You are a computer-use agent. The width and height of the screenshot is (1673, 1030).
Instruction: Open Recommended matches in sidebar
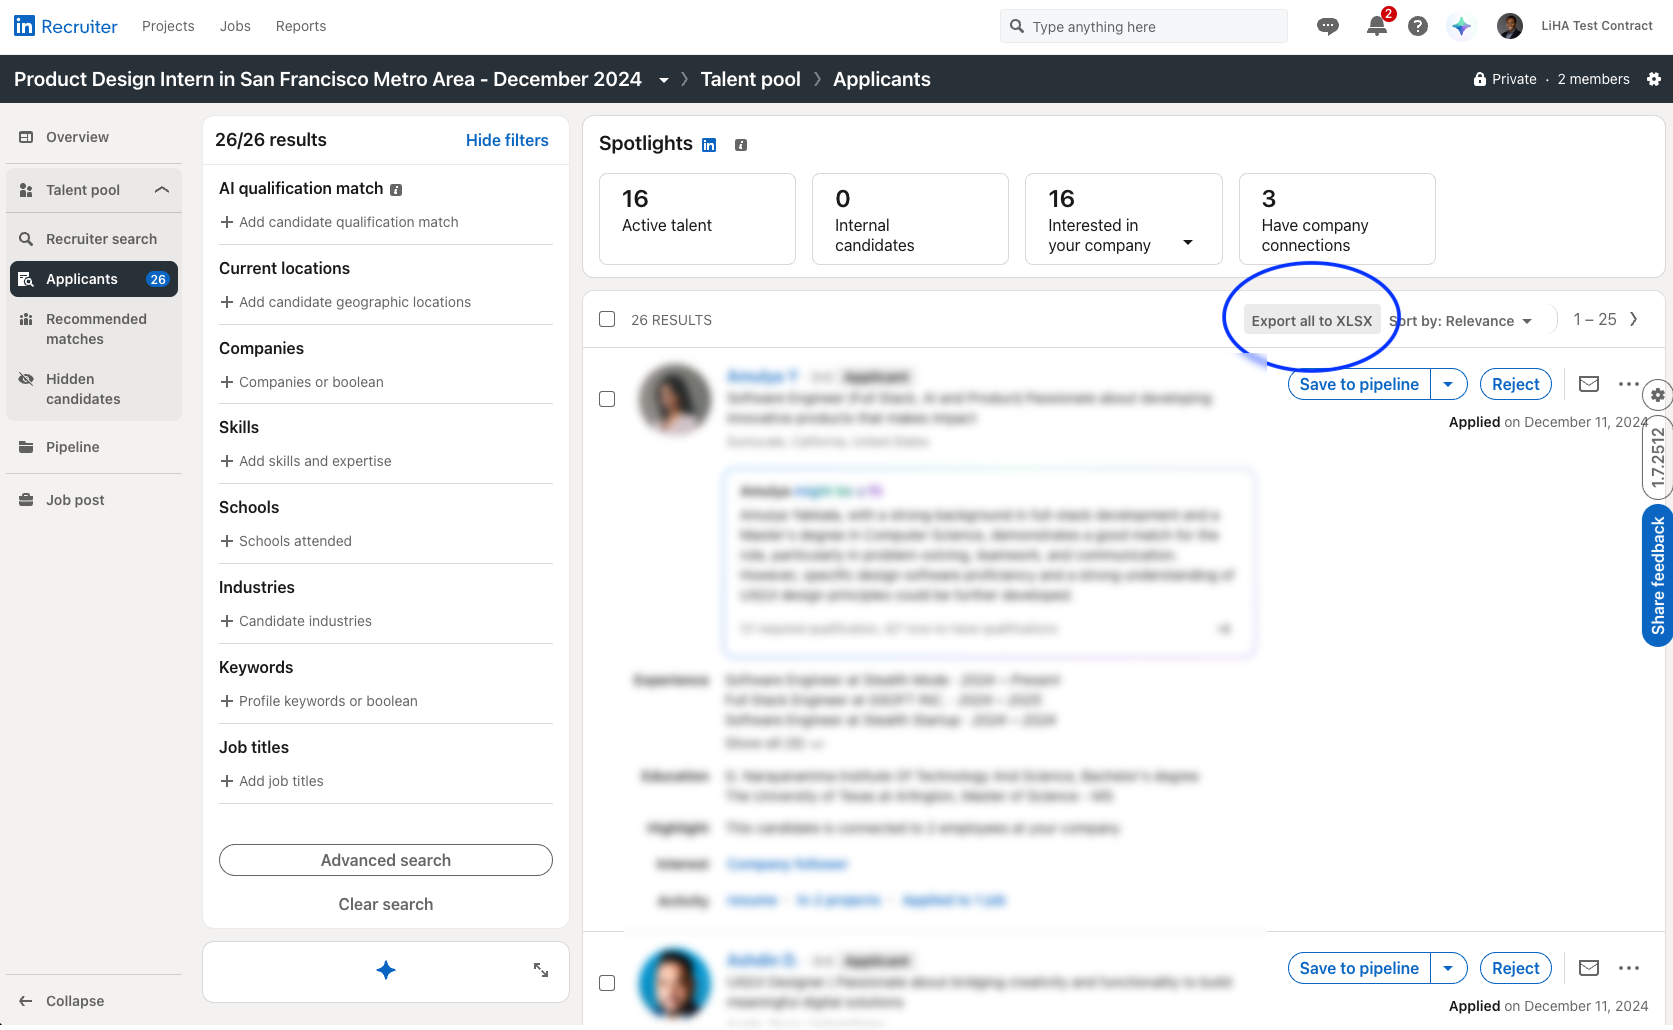(x=94, y=329)
